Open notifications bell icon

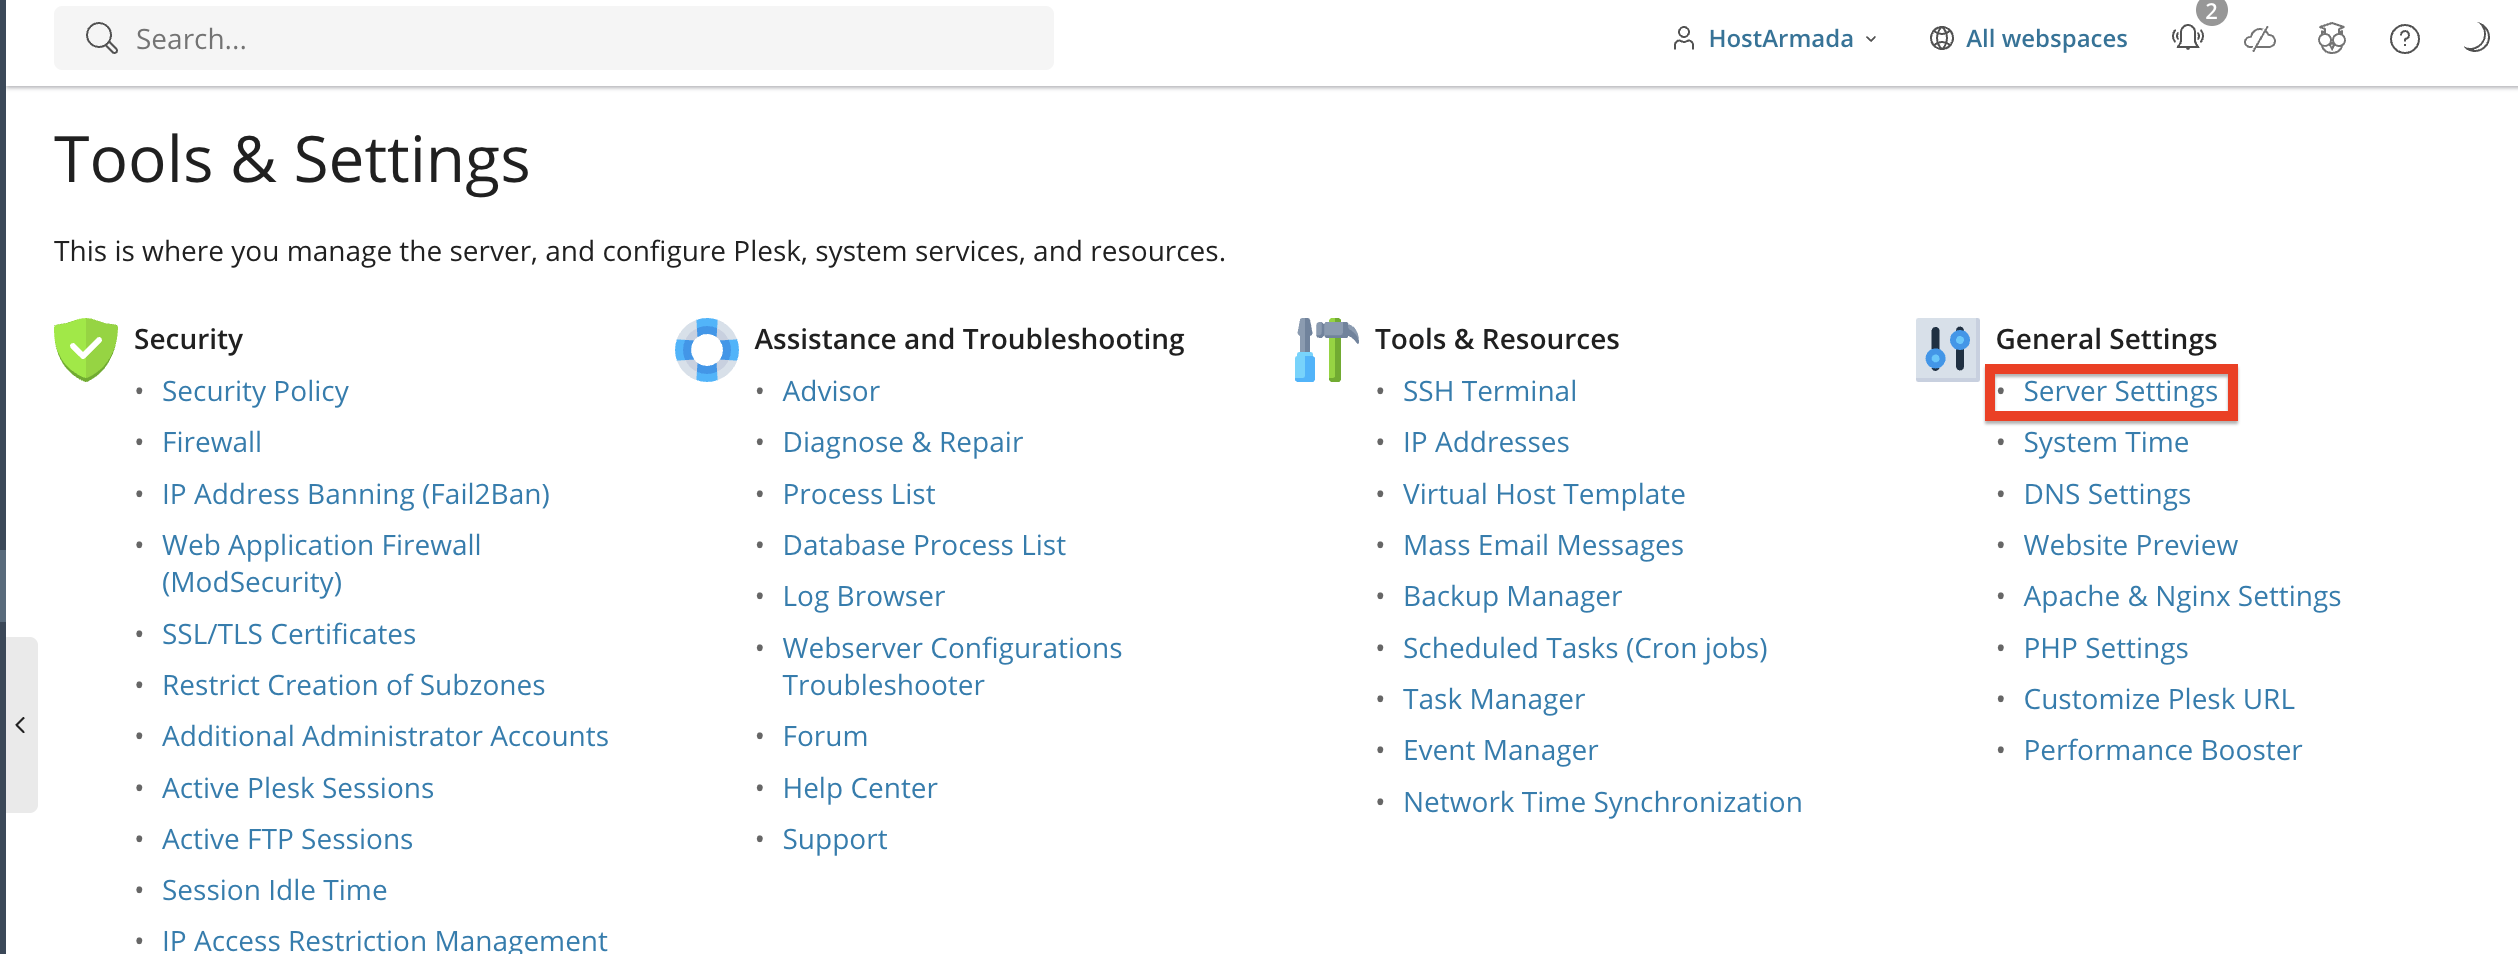[2188, 38]
